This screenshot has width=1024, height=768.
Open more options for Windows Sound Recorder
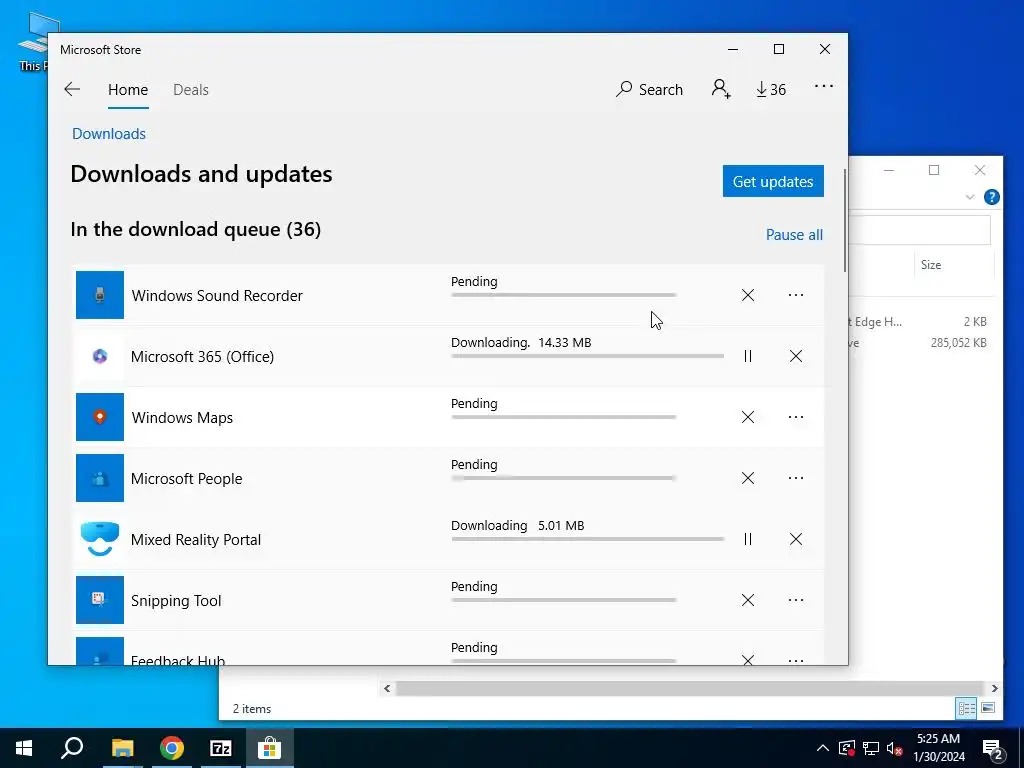(x=795, y=295)
